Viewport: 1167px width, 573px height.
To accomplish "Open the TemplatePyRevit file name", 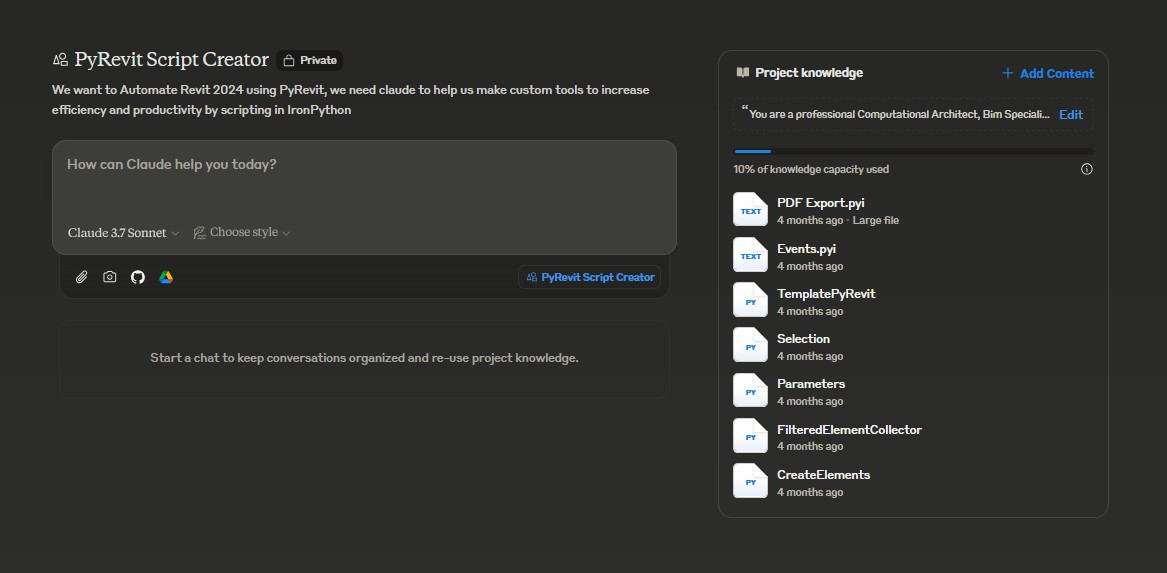I will (x=826, y=294).
